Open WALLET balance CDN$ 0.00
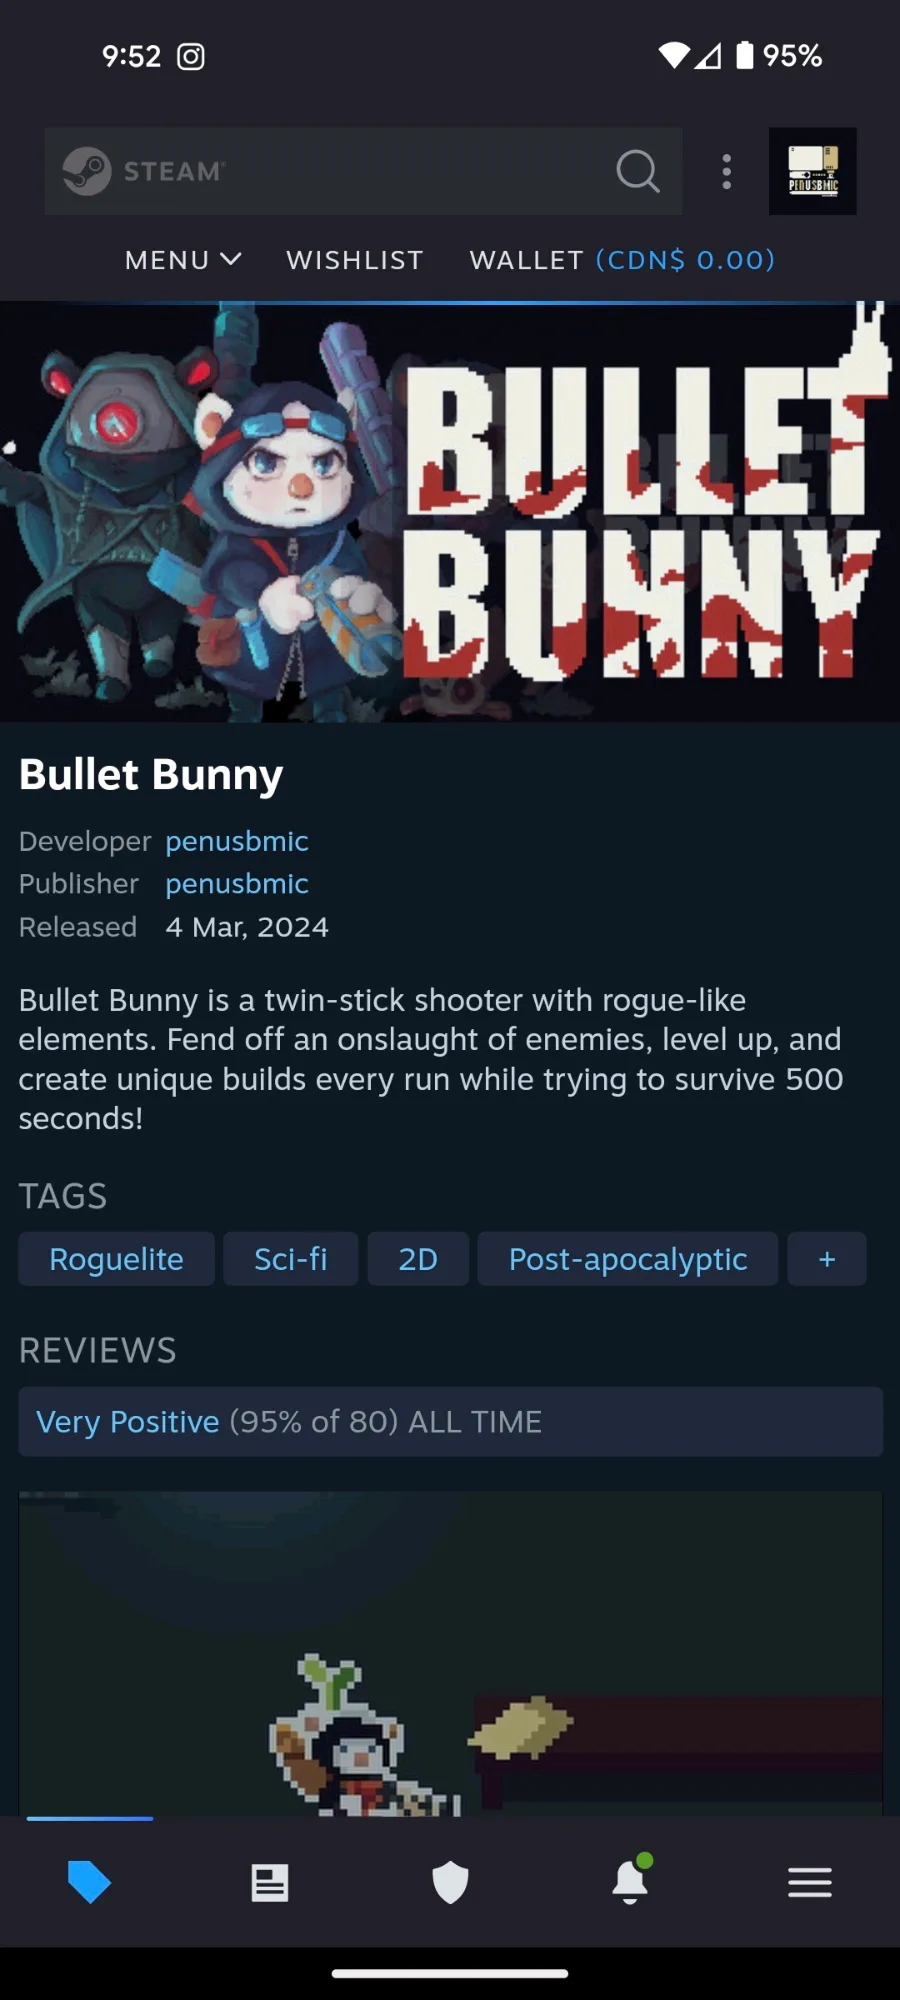This screenshot has width=900, height=2000. pos(622,260)
